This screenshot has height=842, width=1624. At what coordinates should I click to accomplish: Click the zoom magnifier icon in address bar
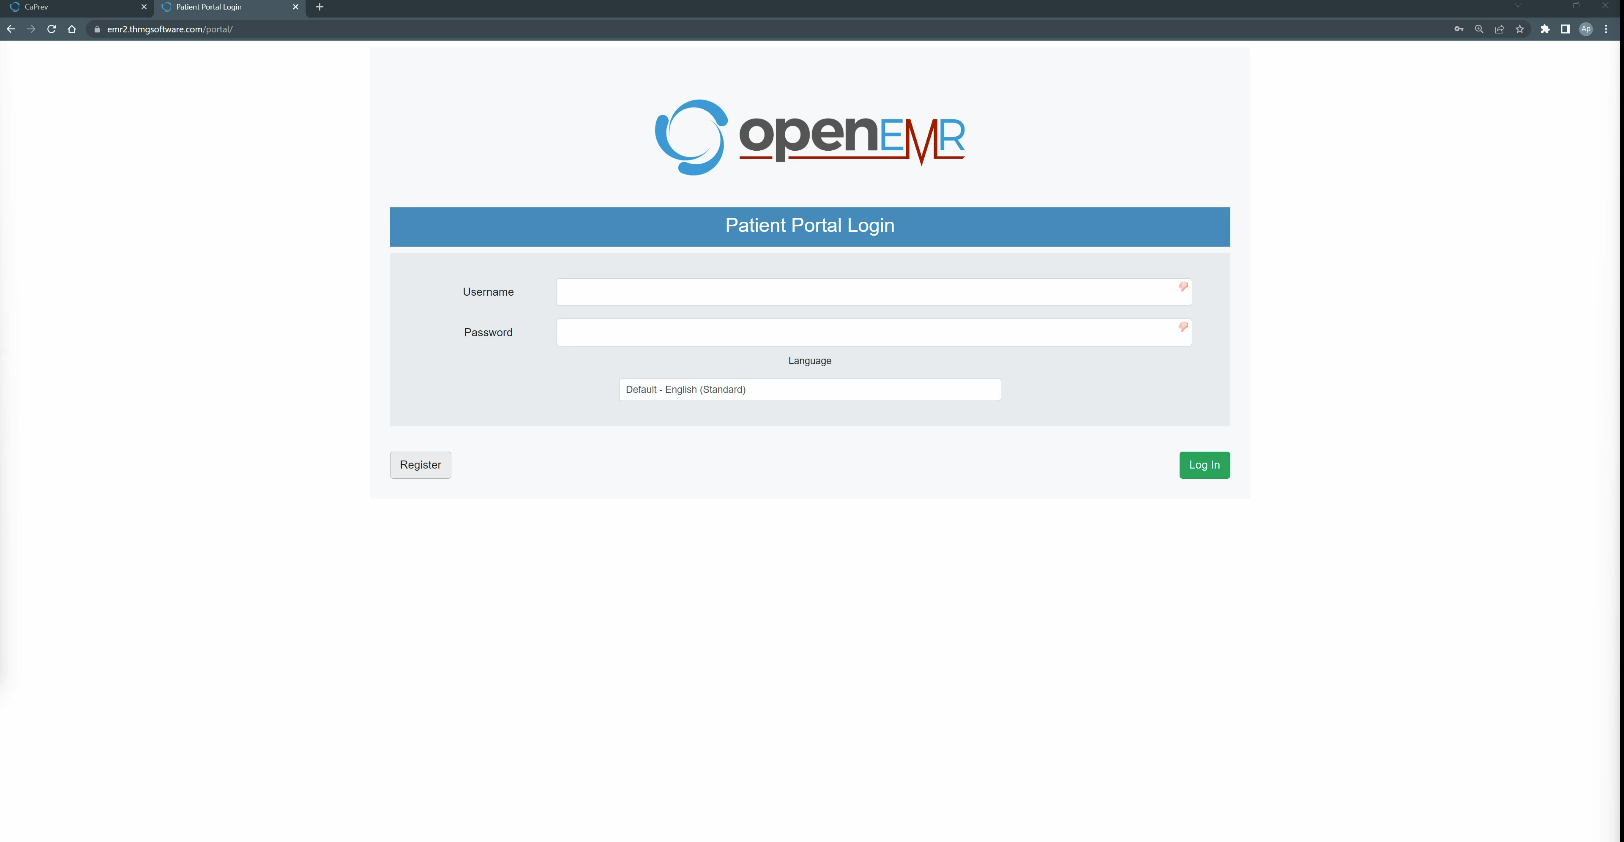(x=1479, y=29)
